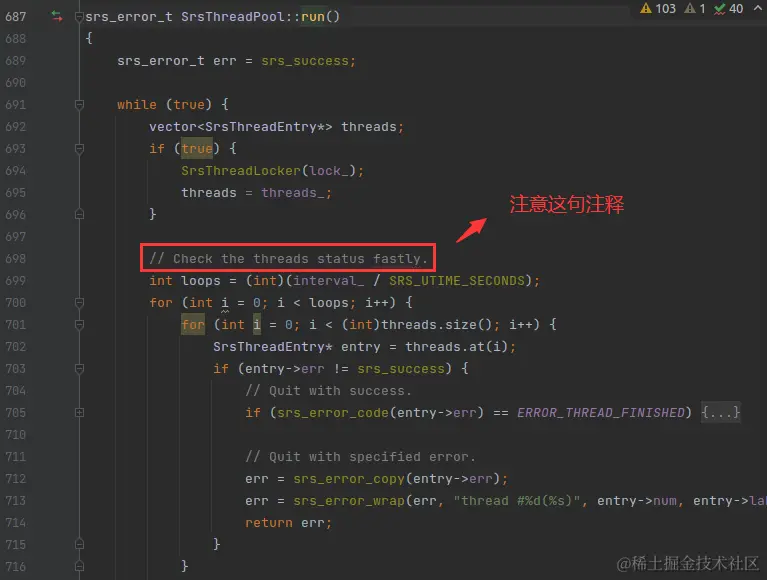Click line number 714 in the gutter
767x580 pixels.
click(x=15, y=522)
